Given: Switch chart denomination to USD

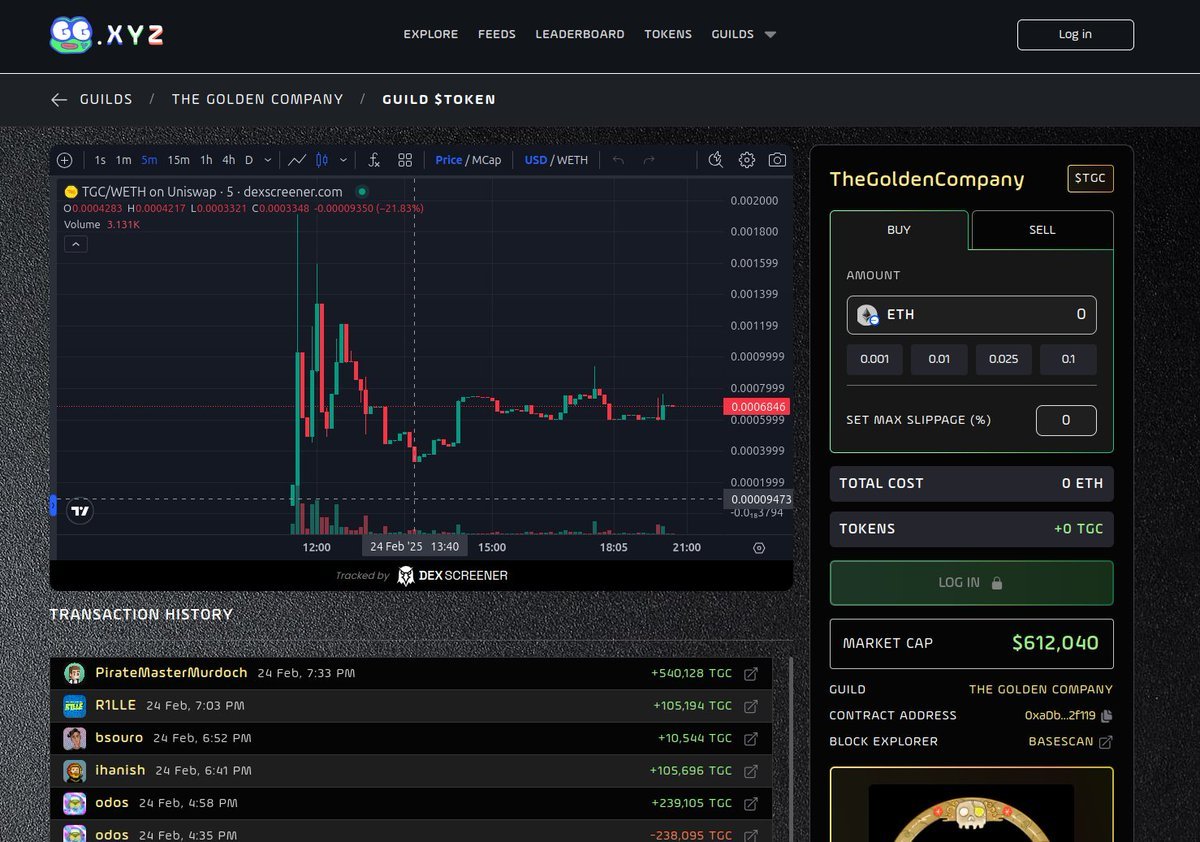Looking at the screenshot, I should 536,160.
